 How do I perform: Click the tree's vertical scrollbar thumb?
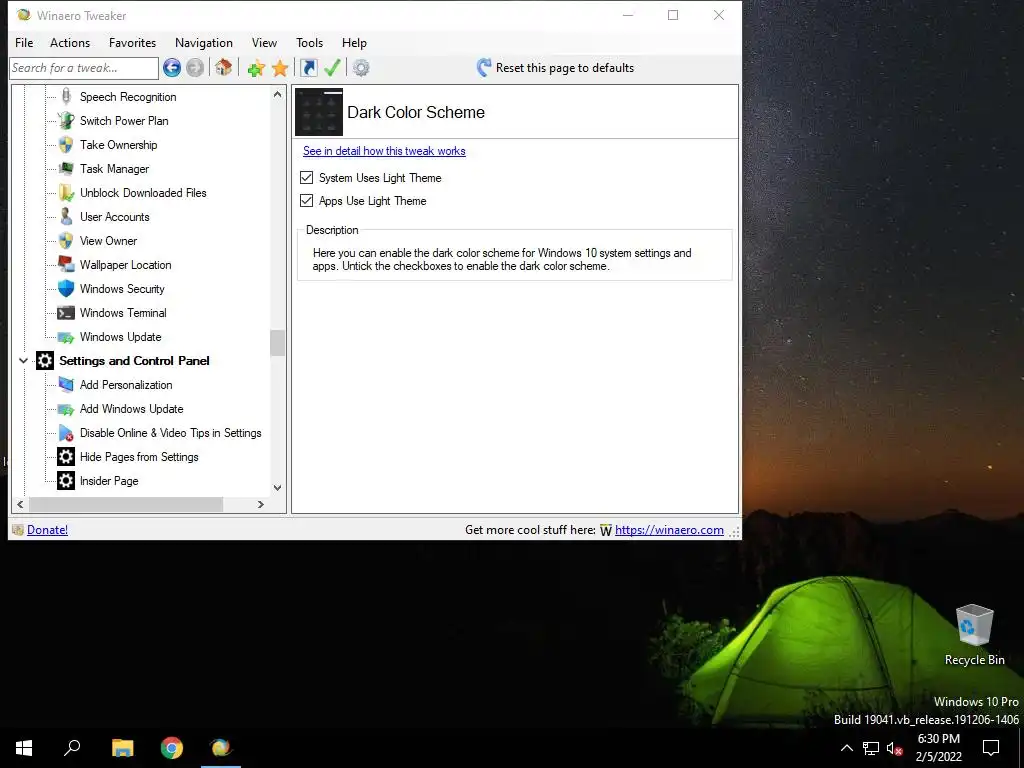click(x=278, y=343)
